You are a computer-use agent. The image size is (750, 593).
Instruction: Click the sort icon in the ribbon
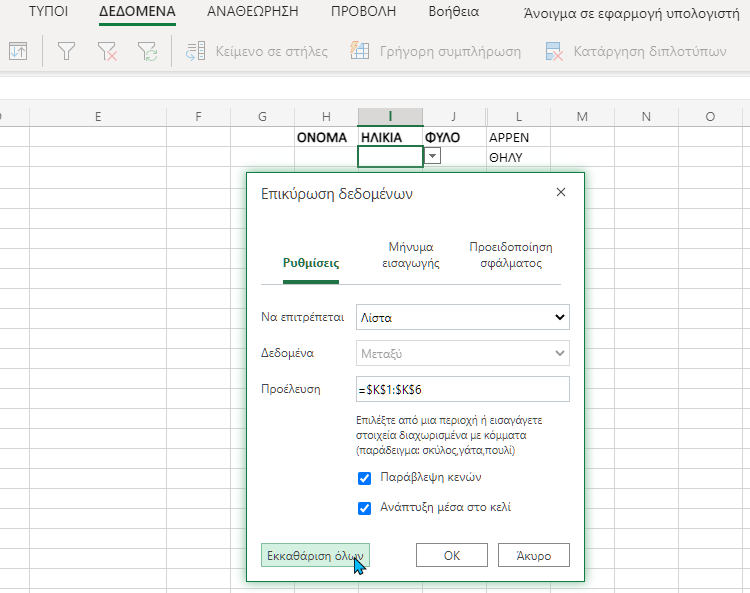[x=18, y=51]
